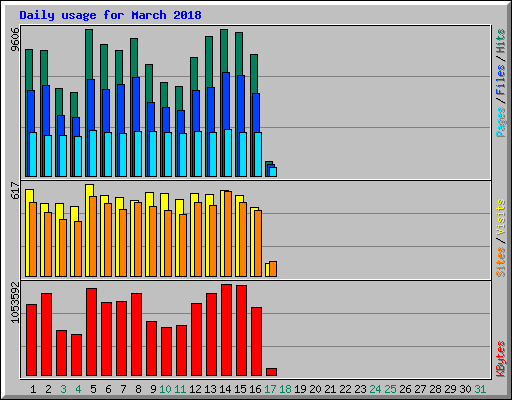Viewport: 512px width, 400px height.
Task: Click the Hits legend label
Action: 500,41
